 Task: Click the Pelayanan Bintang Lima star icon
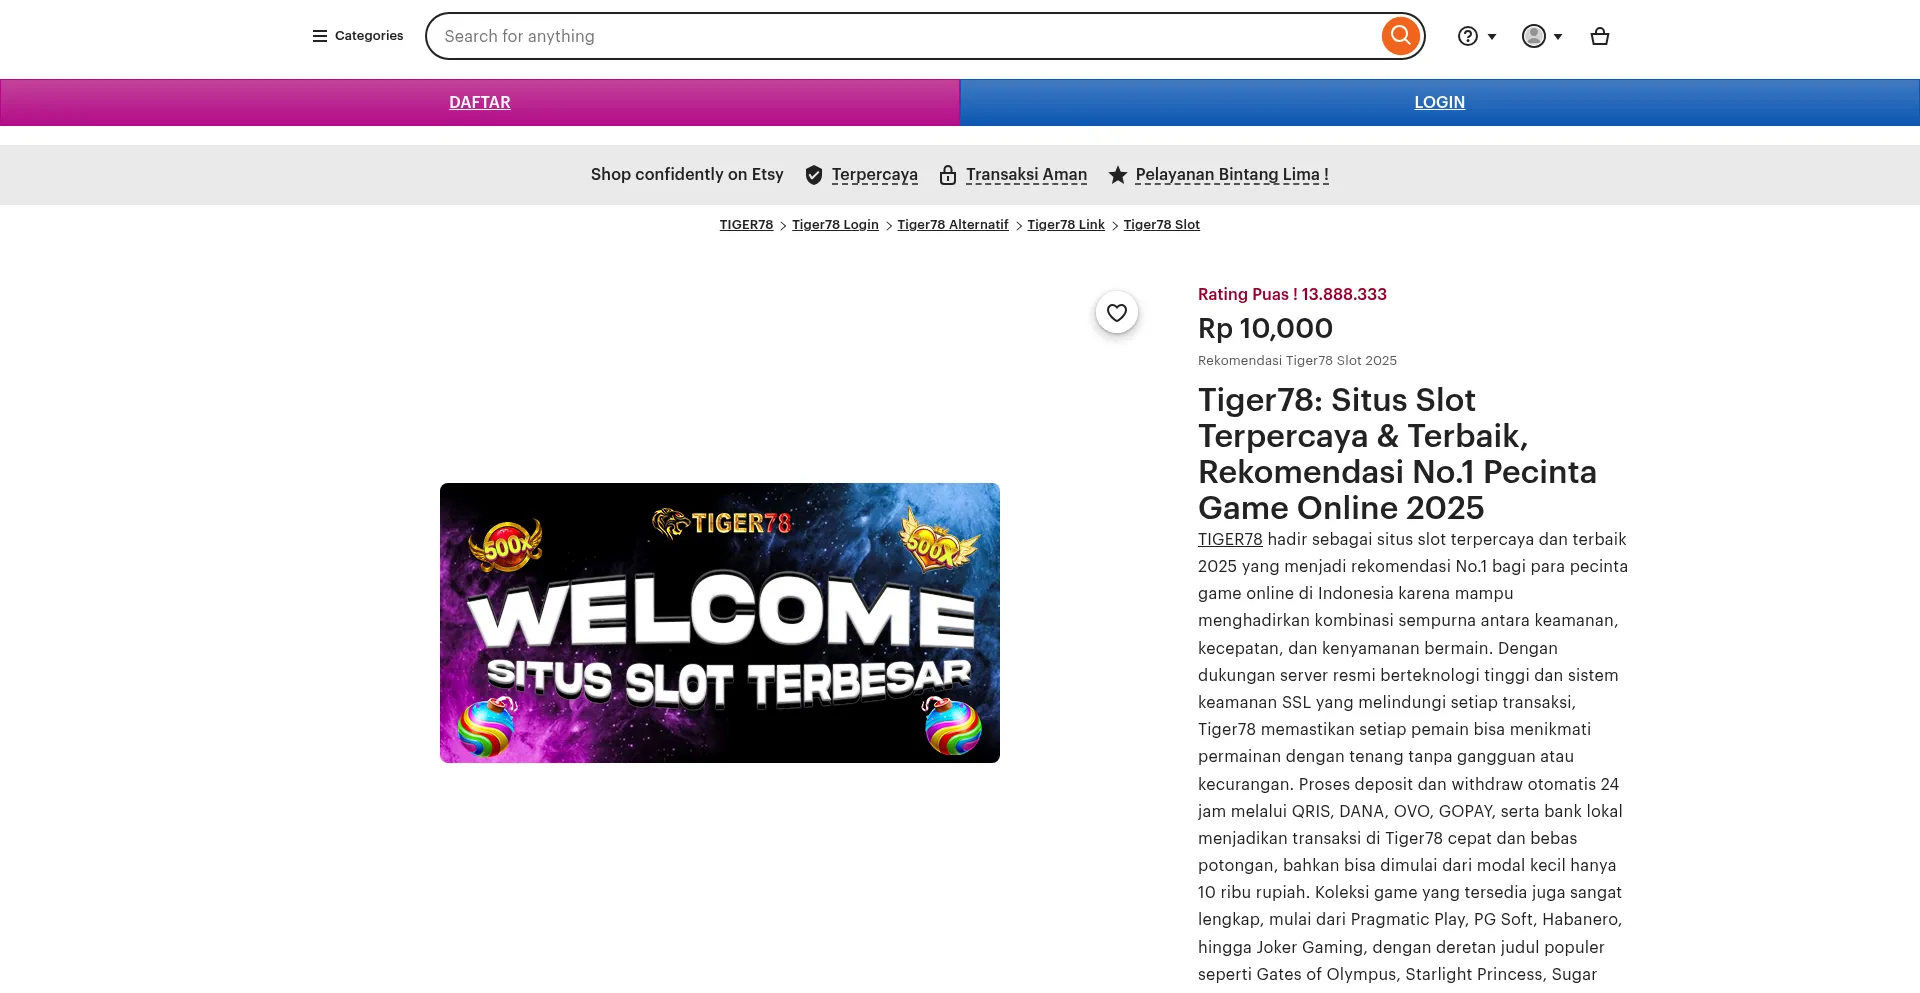(x=1117, y=174)
